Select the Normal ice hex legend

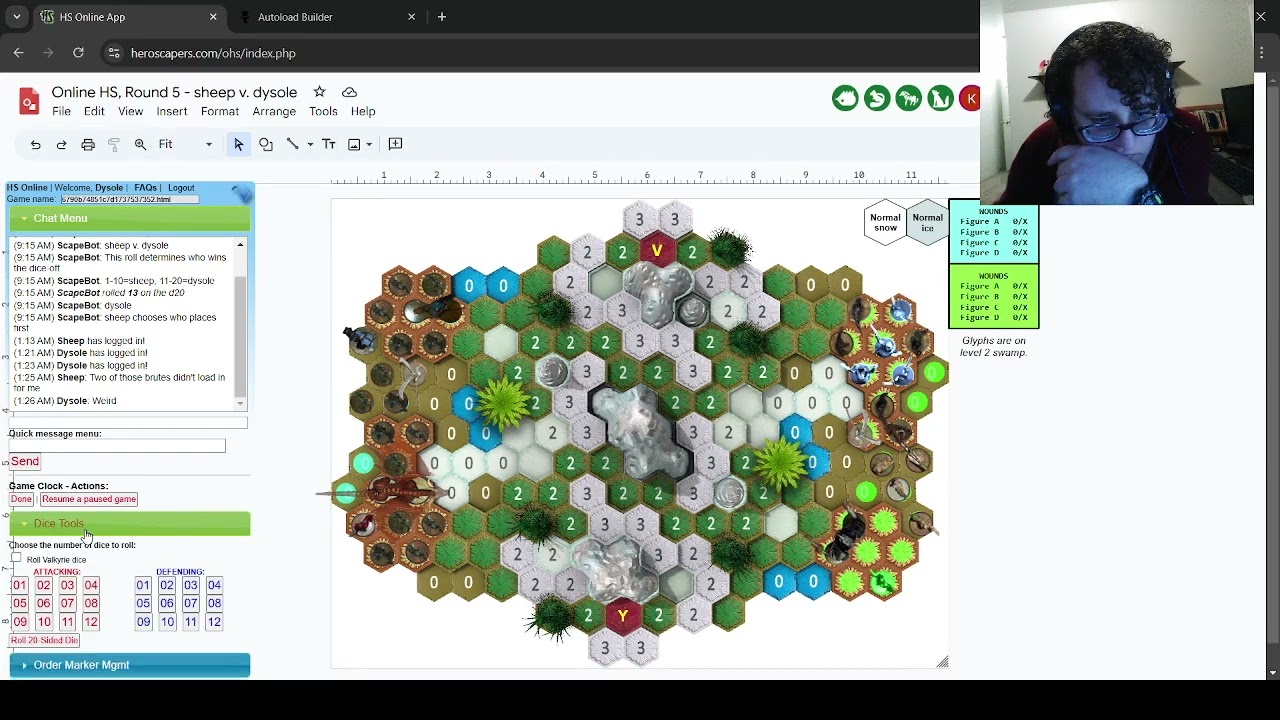(x=927, y=222)
